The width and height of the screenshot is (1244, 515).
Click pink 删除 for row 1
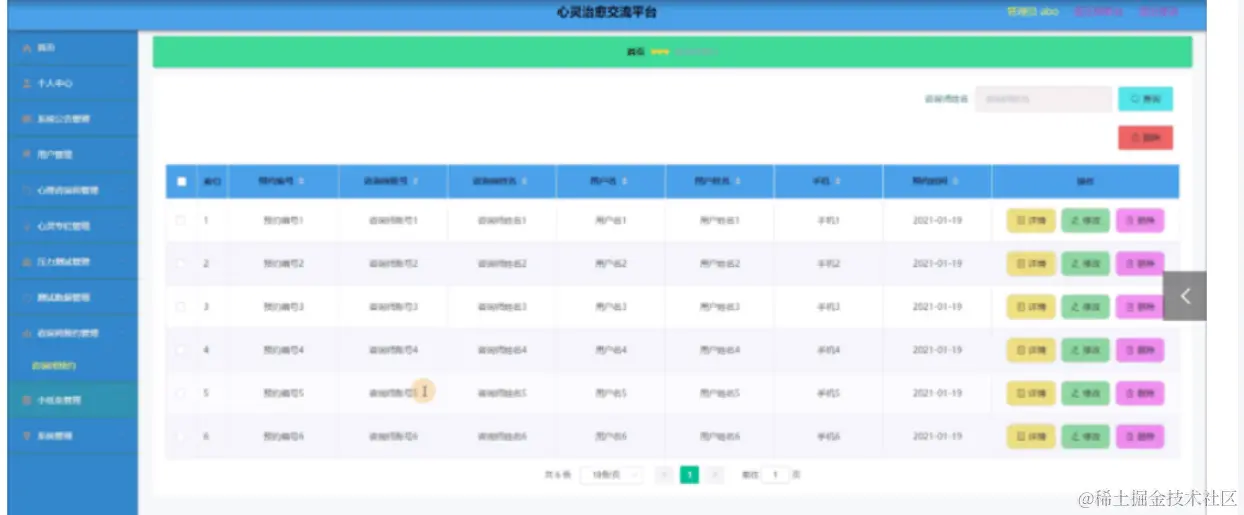(1140, 221)
